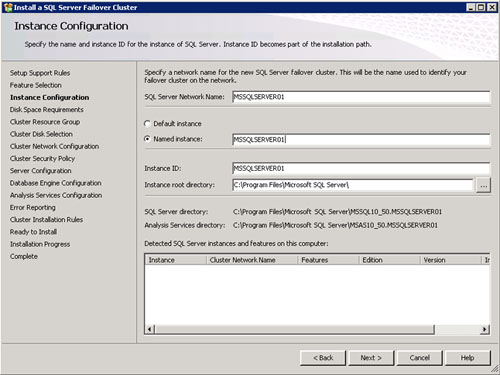Close the installer window
The image size is (500, 375).
coord(492,7)
